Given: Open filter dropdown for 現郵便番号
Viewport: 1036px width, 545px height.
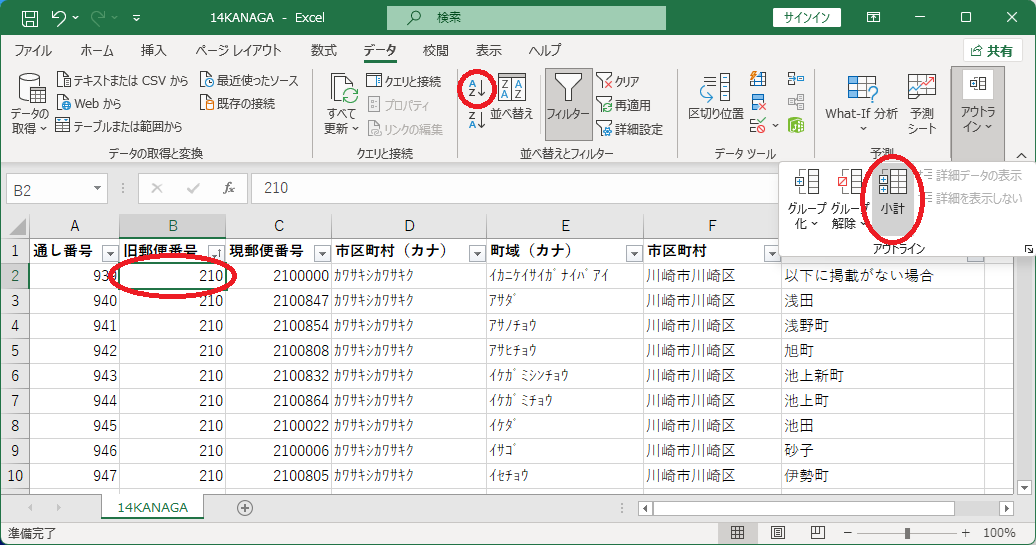Looking at the screenshot, I should (x=322, y=253).
